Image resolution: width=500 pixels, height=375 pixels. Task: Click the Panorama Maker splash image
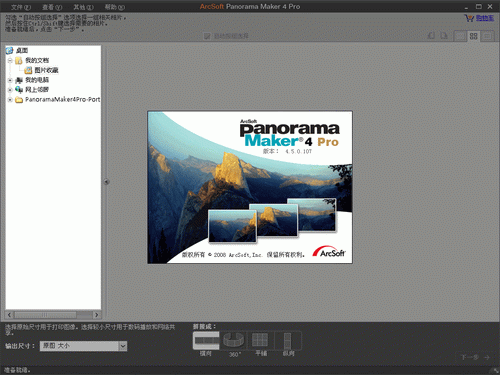[250, 187]
